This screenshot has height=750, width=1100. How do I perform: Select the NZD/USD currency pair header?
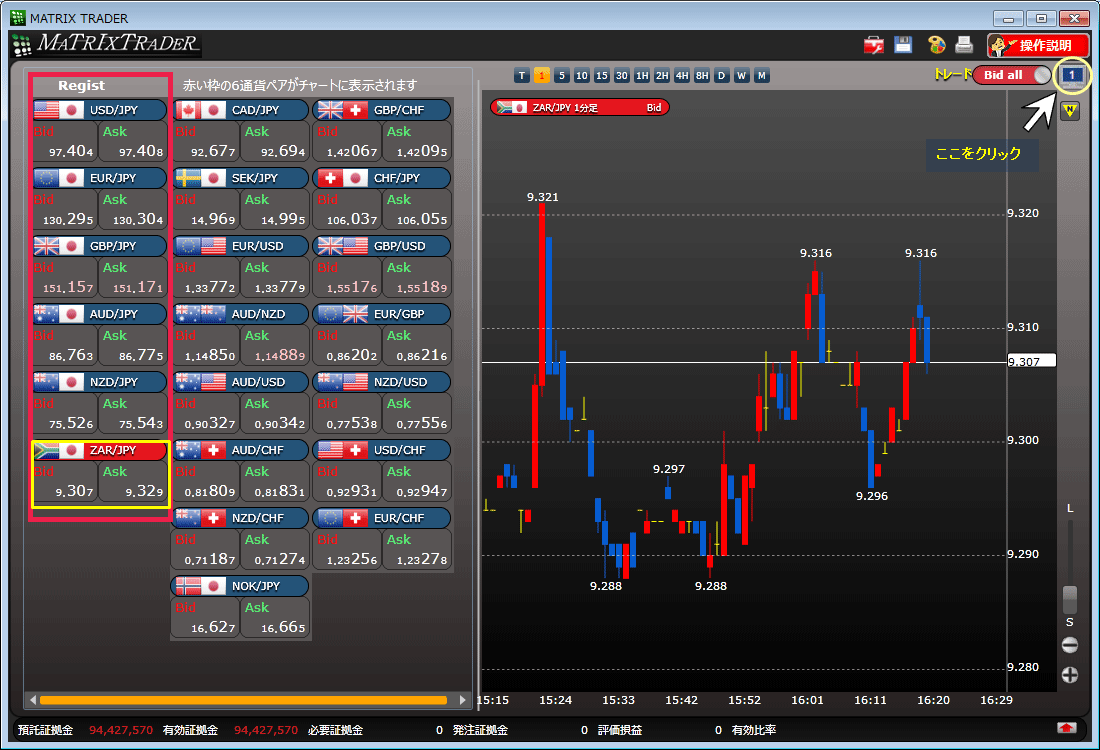(382, 382)
